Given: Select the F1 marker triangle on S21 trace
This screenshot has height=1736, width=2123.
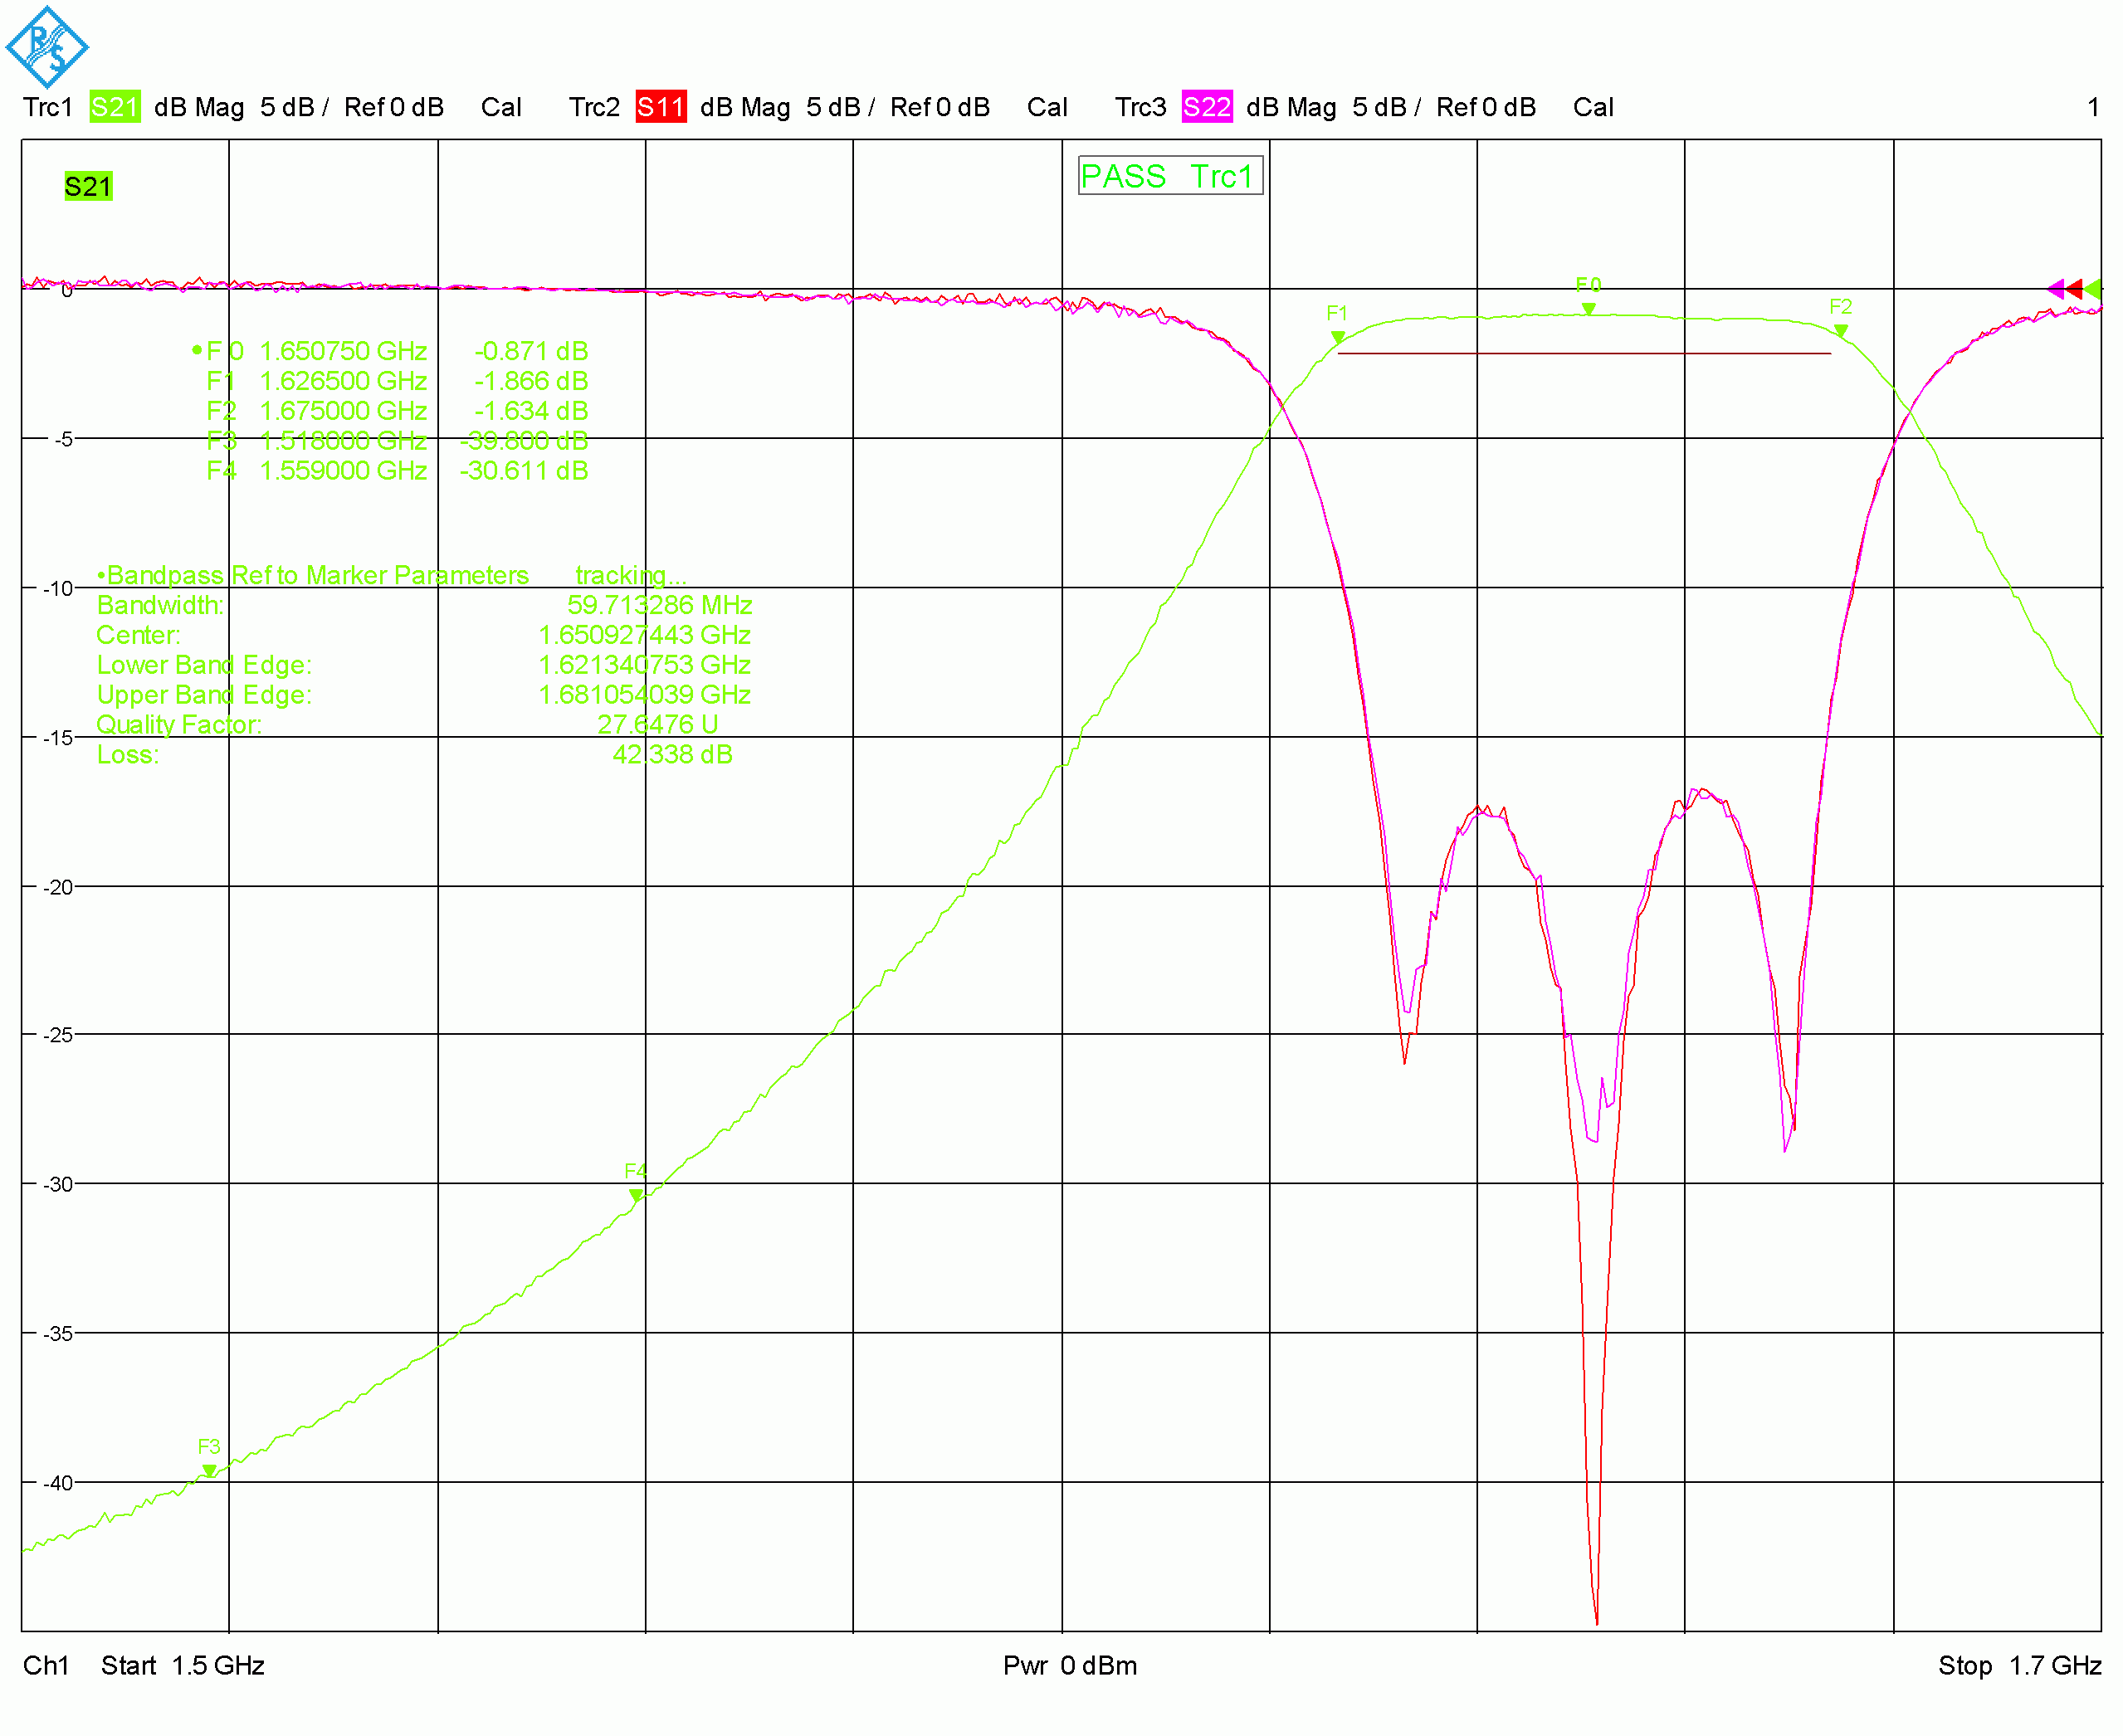Looking at the screenshot, I should [1338, 338].
